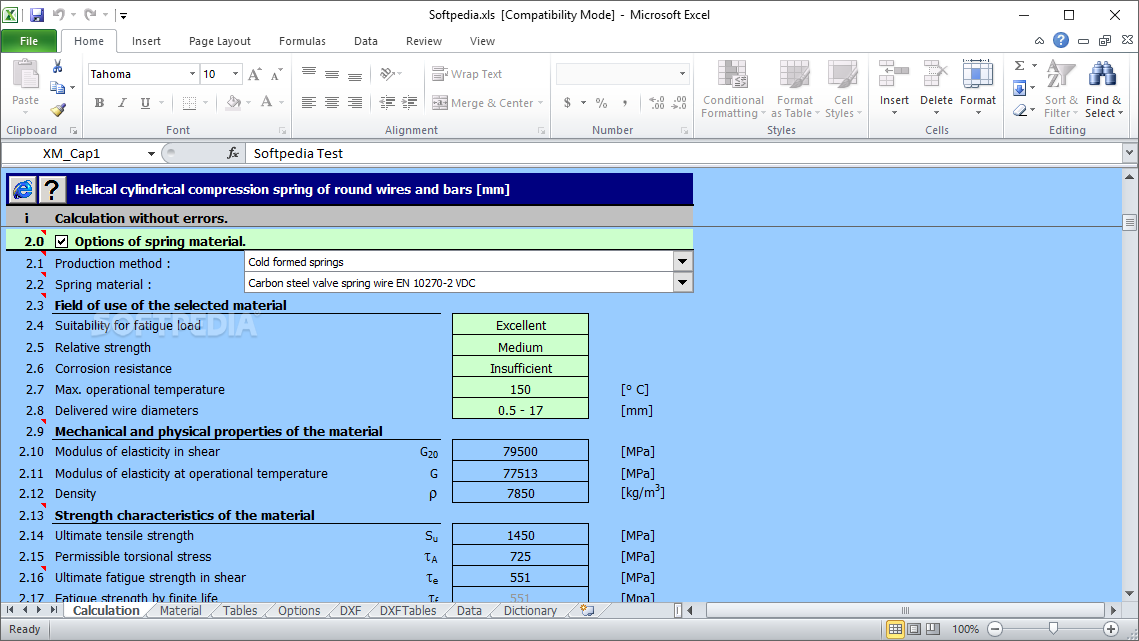Viewport: 1139px width, 641px height.
Task: Click the Format cells button
Action: tap(978, 89)
